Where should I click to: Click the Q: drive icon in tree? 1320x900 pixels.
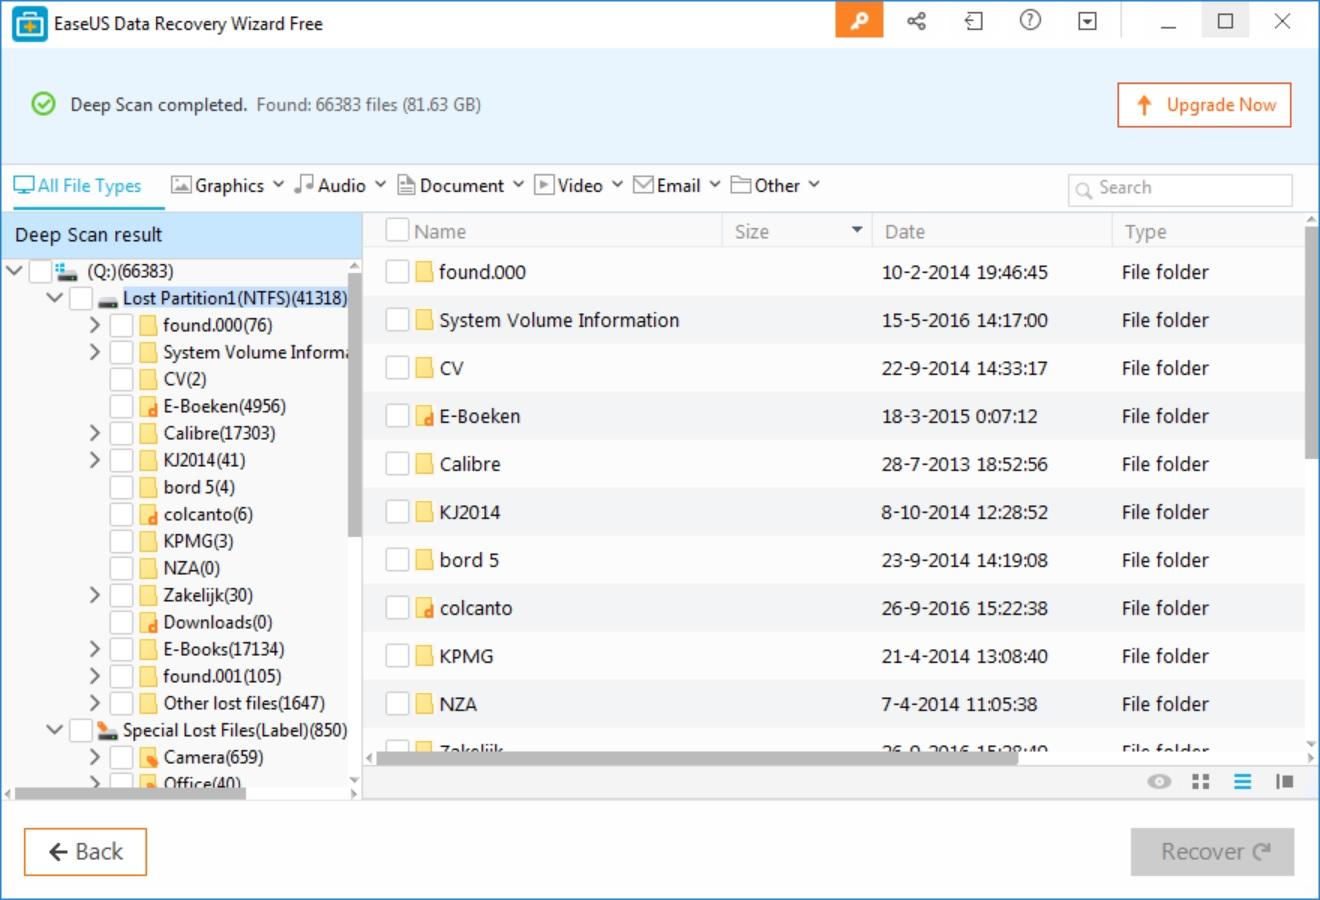[x=67, y=271]
